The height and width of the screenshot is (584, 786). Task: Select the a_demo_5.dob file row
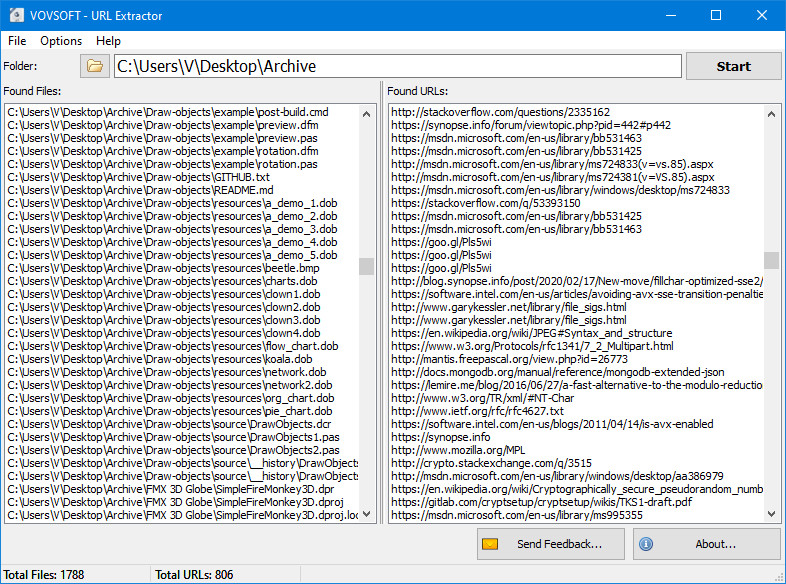click(182, 255)
